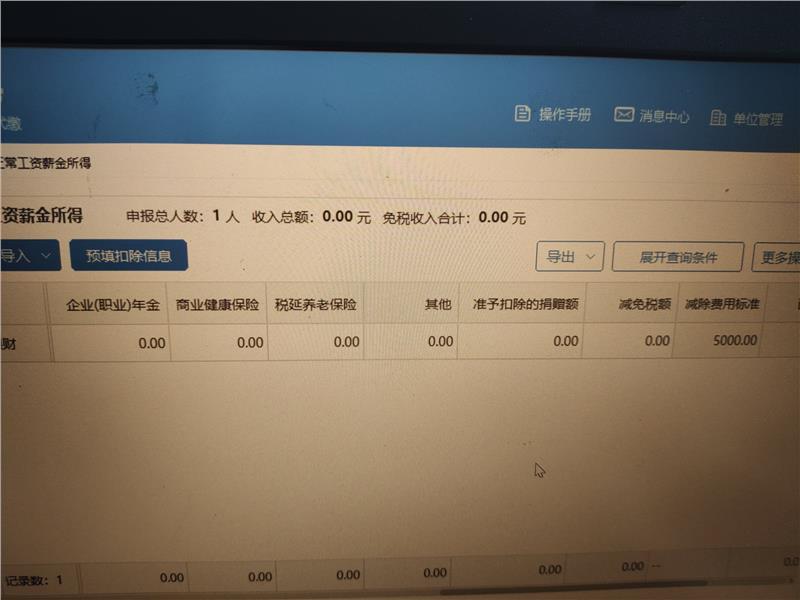Open the 操作手册 manual icon
The width and height of the screenshot is (800, 600).
[522, 114]
